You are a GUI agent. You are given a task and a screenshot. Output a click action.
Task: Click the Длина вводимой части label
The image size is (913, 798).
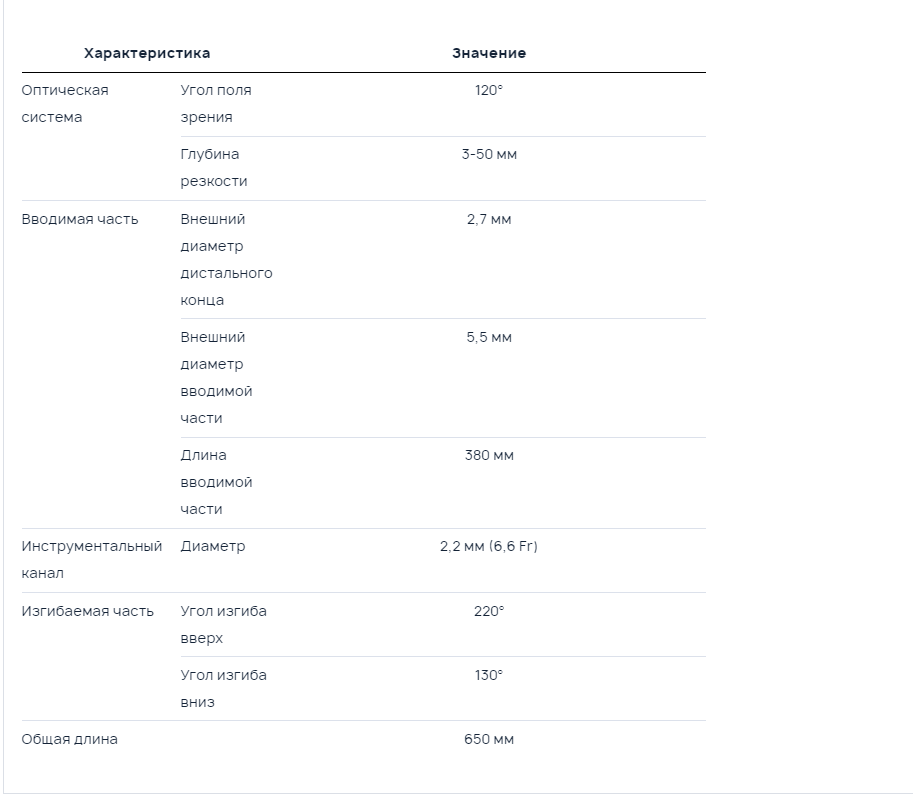[x=216, y=482]
